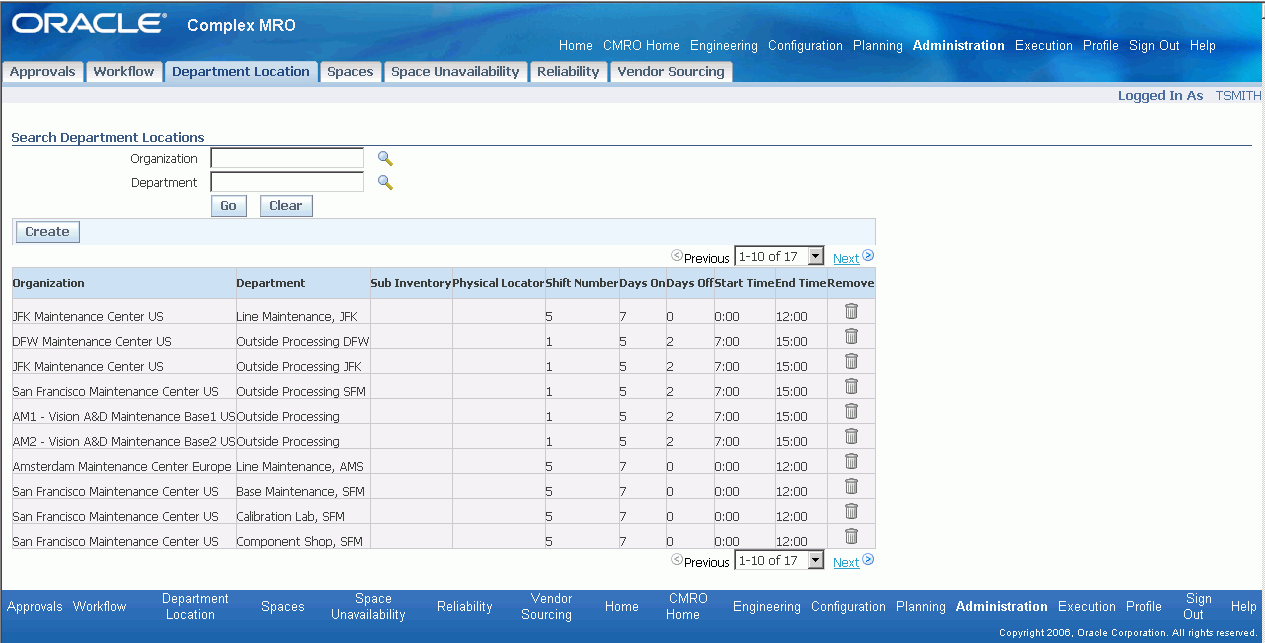Image resolution: width=1265 pixels, height=643 pixels.
Task: Go to Engineering in the top navigation
Action: click(x=724, y=46)
